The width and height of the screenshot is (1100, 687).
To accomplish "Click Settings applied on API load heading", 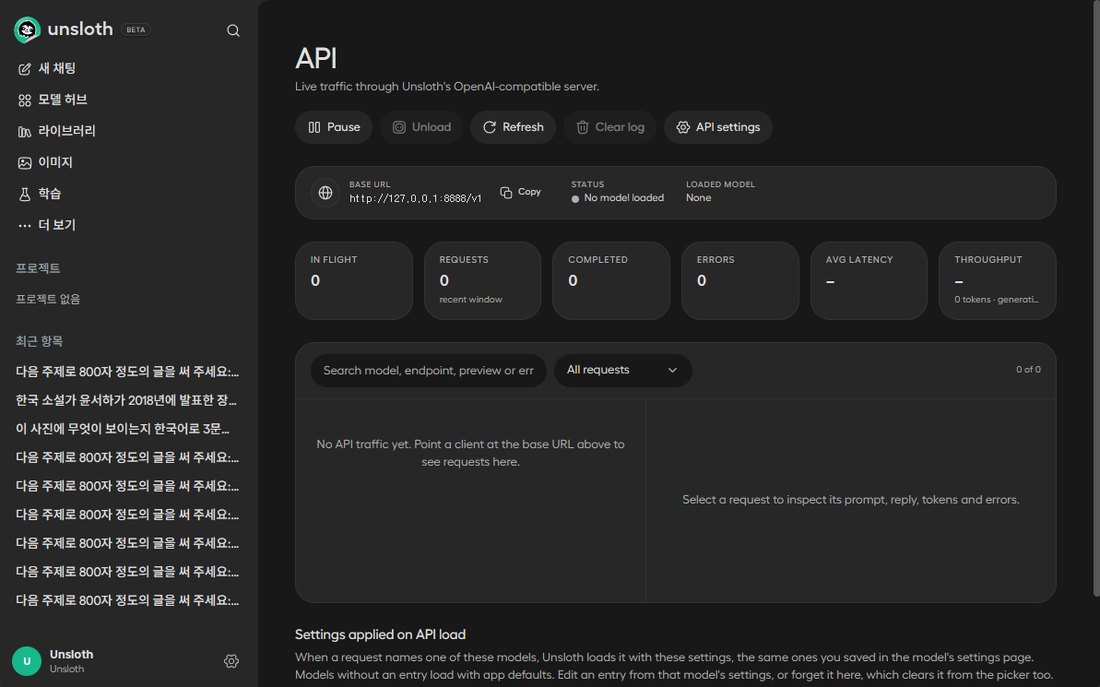I will 380,634.
